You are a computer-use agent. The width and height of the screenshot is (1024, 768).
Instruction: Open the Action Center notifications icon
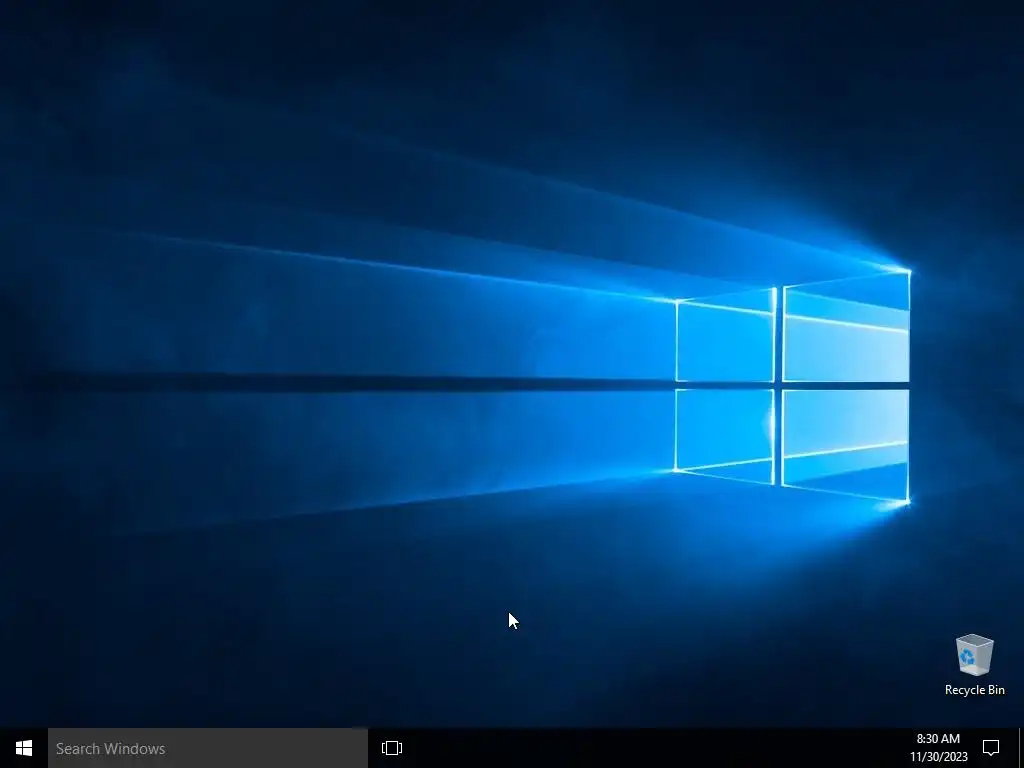pyautogui.click(x=991, y=748)
